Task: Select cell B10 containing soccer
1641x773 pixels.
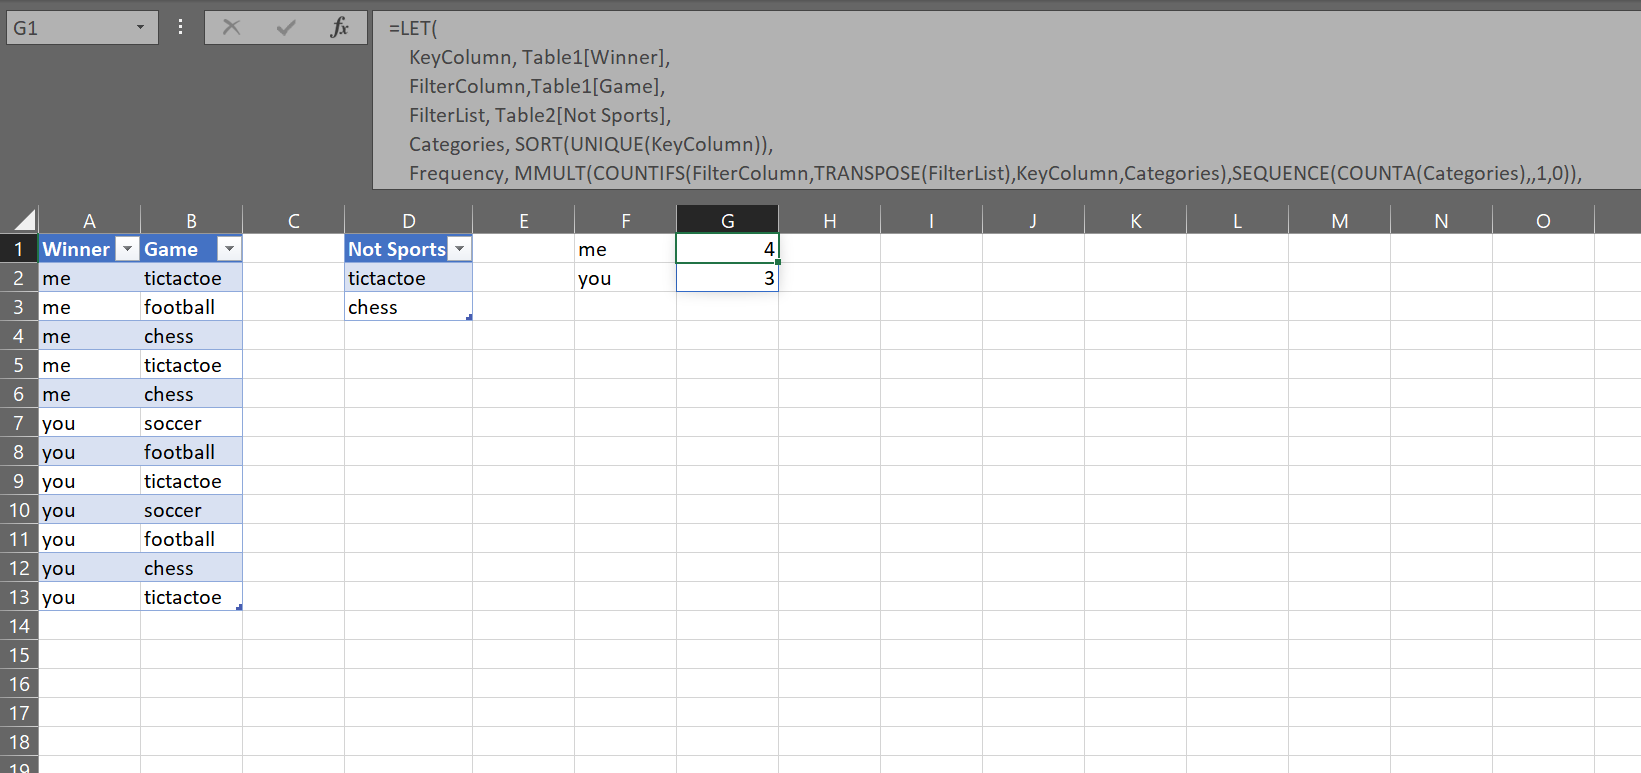Action: pos(191,510)
